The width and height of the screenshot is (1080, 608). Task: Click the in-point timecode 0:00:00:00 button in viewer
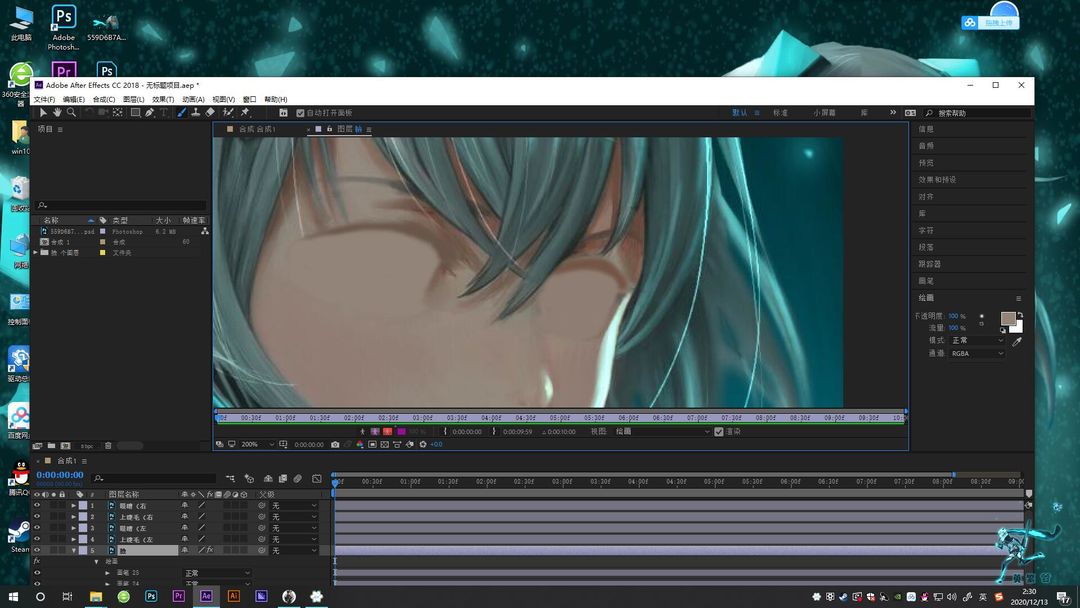[x=467, y=432]
